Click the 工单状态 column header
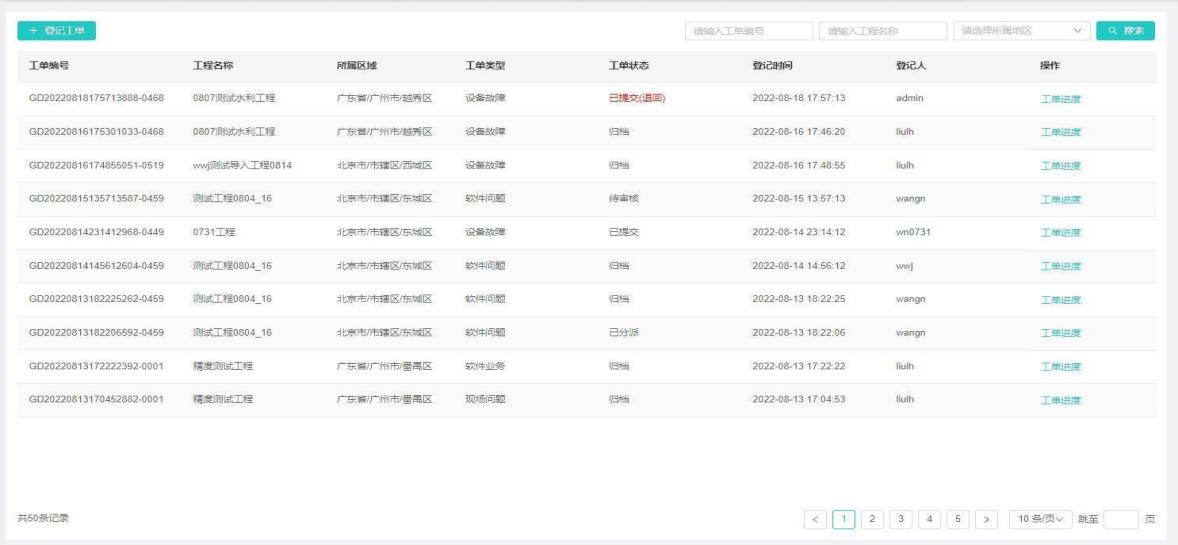 coord(629,66)
